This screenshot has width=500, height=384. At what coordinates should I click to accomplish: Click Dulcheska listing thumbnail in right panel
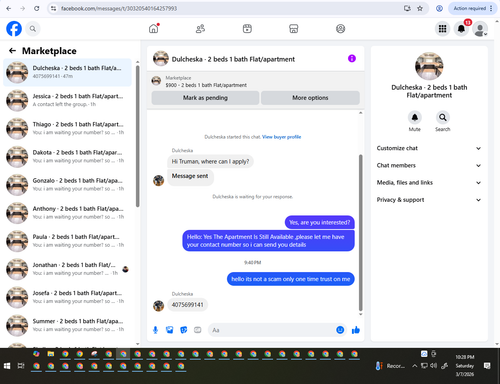[x=429, y=66]
